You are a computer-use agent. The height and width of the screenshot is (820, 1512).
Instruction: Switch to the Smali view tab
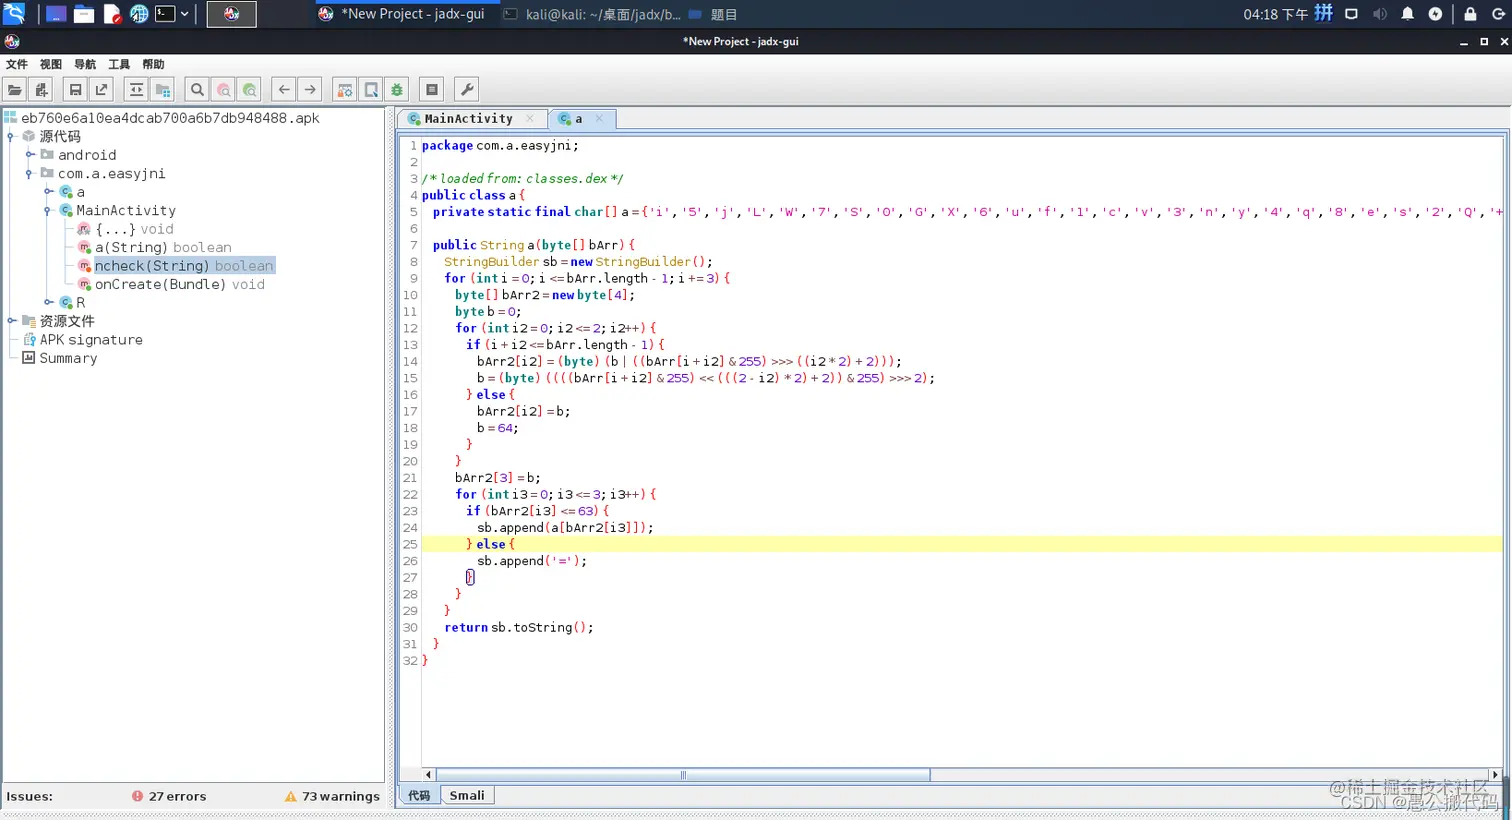pyautogui.click(x=466, y=796)
